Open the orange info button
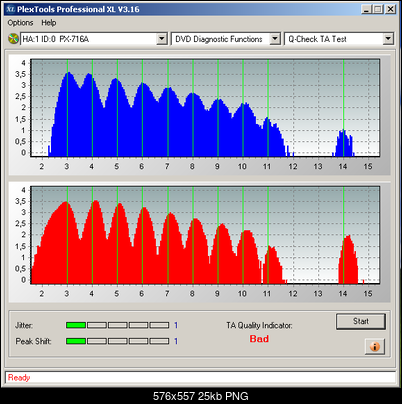This screenshot has height=404, width=402. tap(375, 347)
